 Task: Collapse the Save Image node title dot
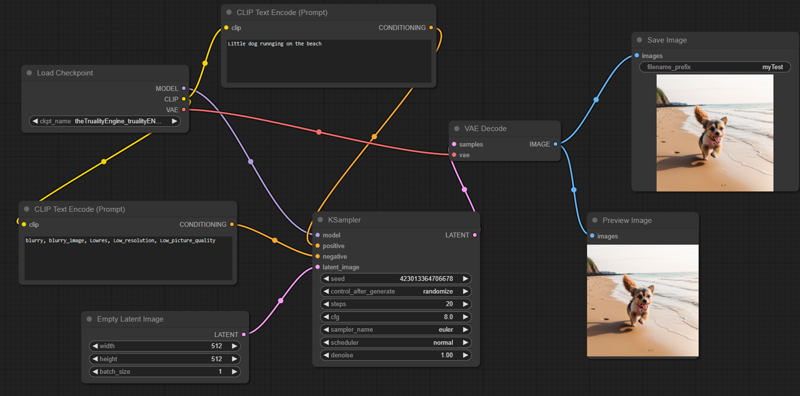(639, 40)
